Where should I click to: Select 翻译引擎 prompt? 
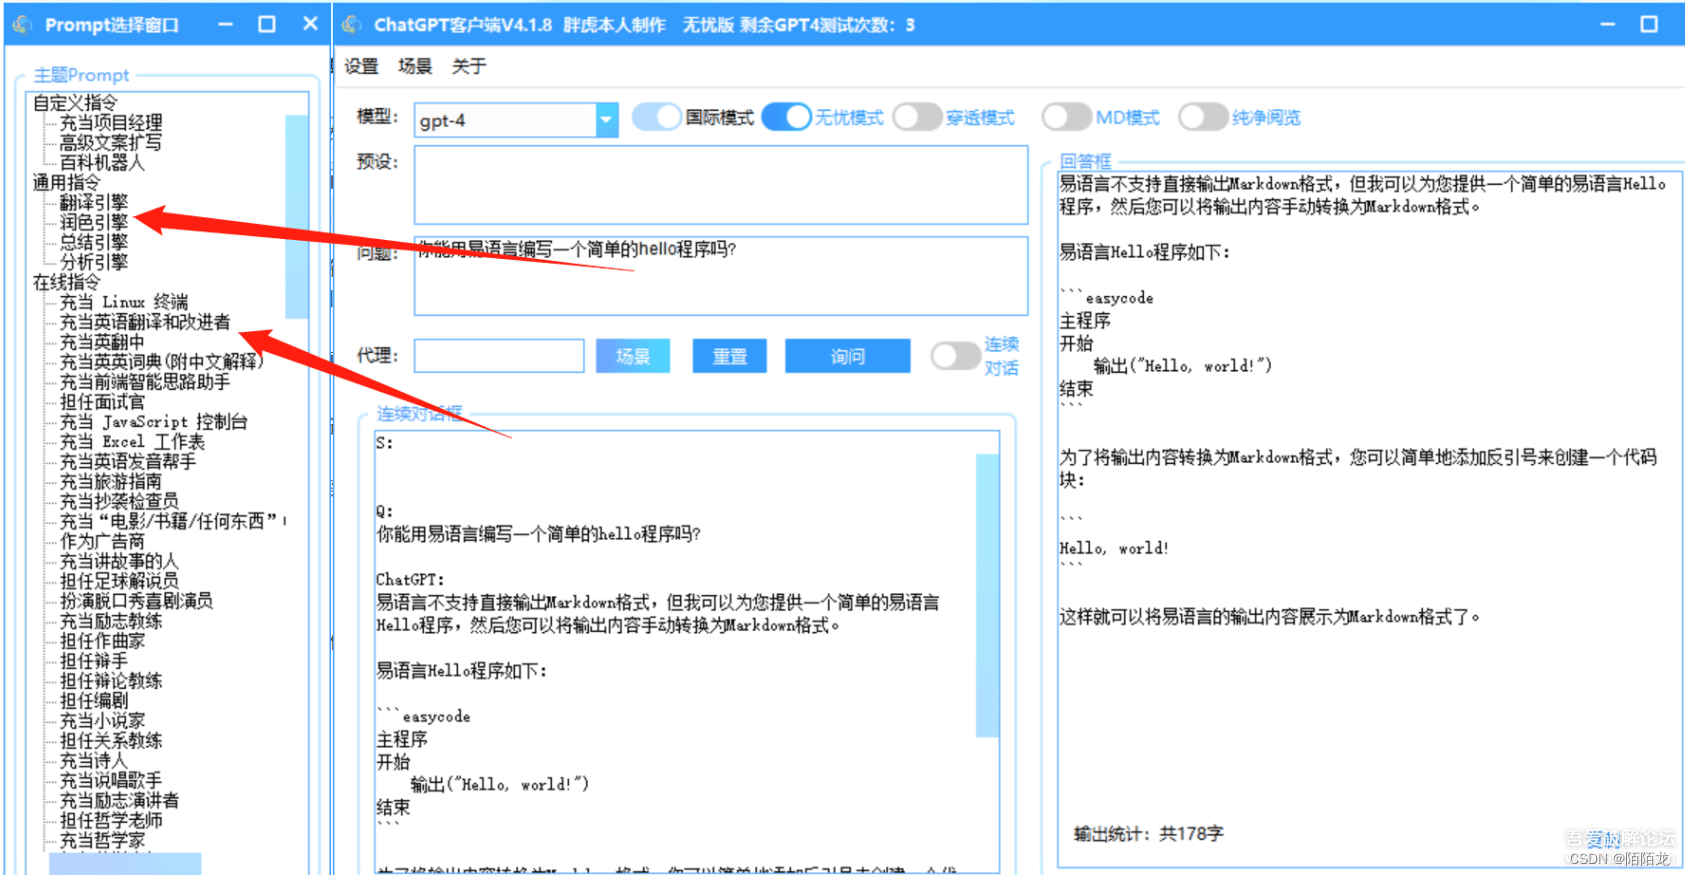point(94,202)
